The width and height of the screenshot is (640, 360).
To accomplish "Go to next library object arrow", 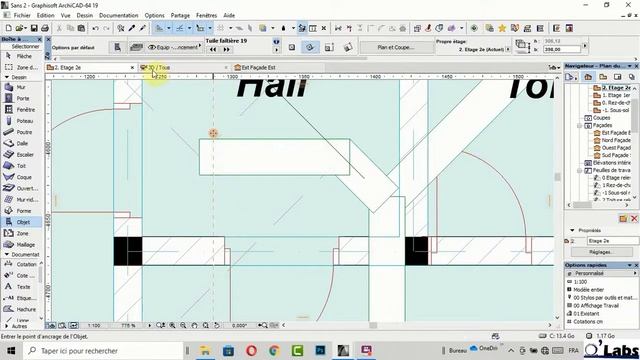I will coord(227,49).
